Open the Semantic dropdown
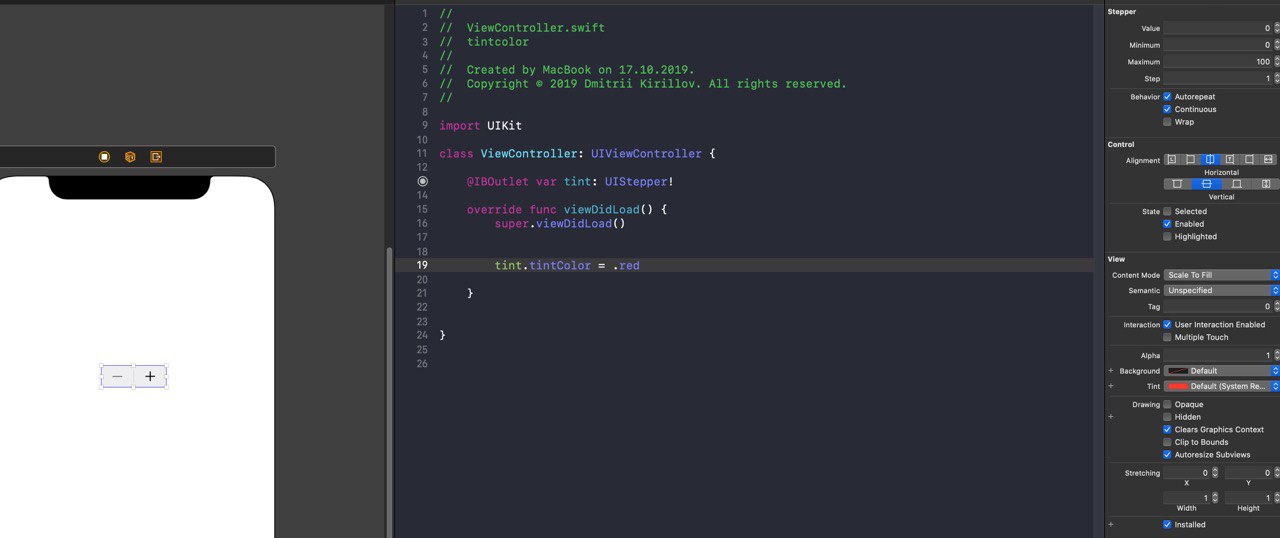The width and height of the screenshot is (1280, 538). click(1221, 291)
